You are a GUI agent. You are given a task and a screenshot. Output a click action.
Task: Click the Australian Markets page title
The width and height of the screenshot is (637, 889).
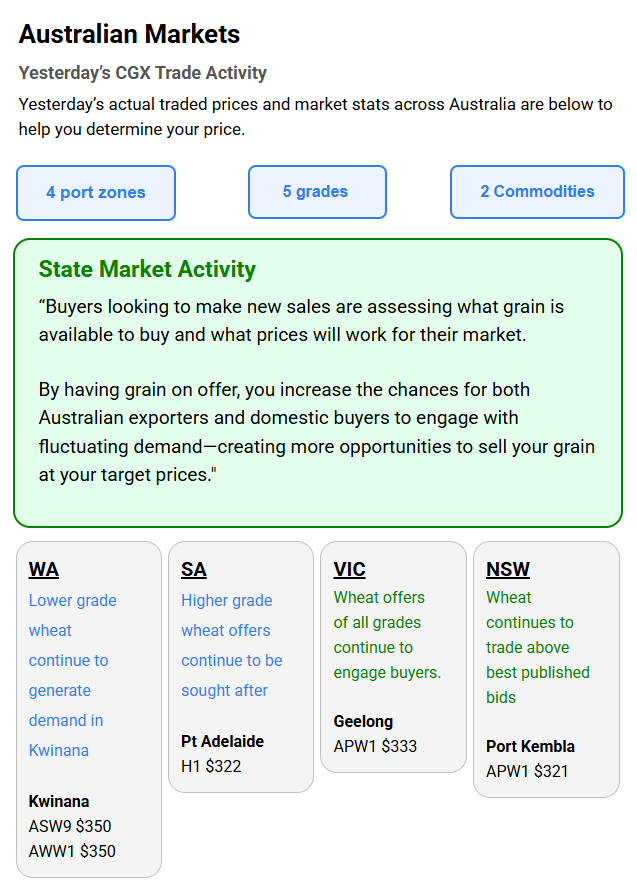(x=129, y=34)
